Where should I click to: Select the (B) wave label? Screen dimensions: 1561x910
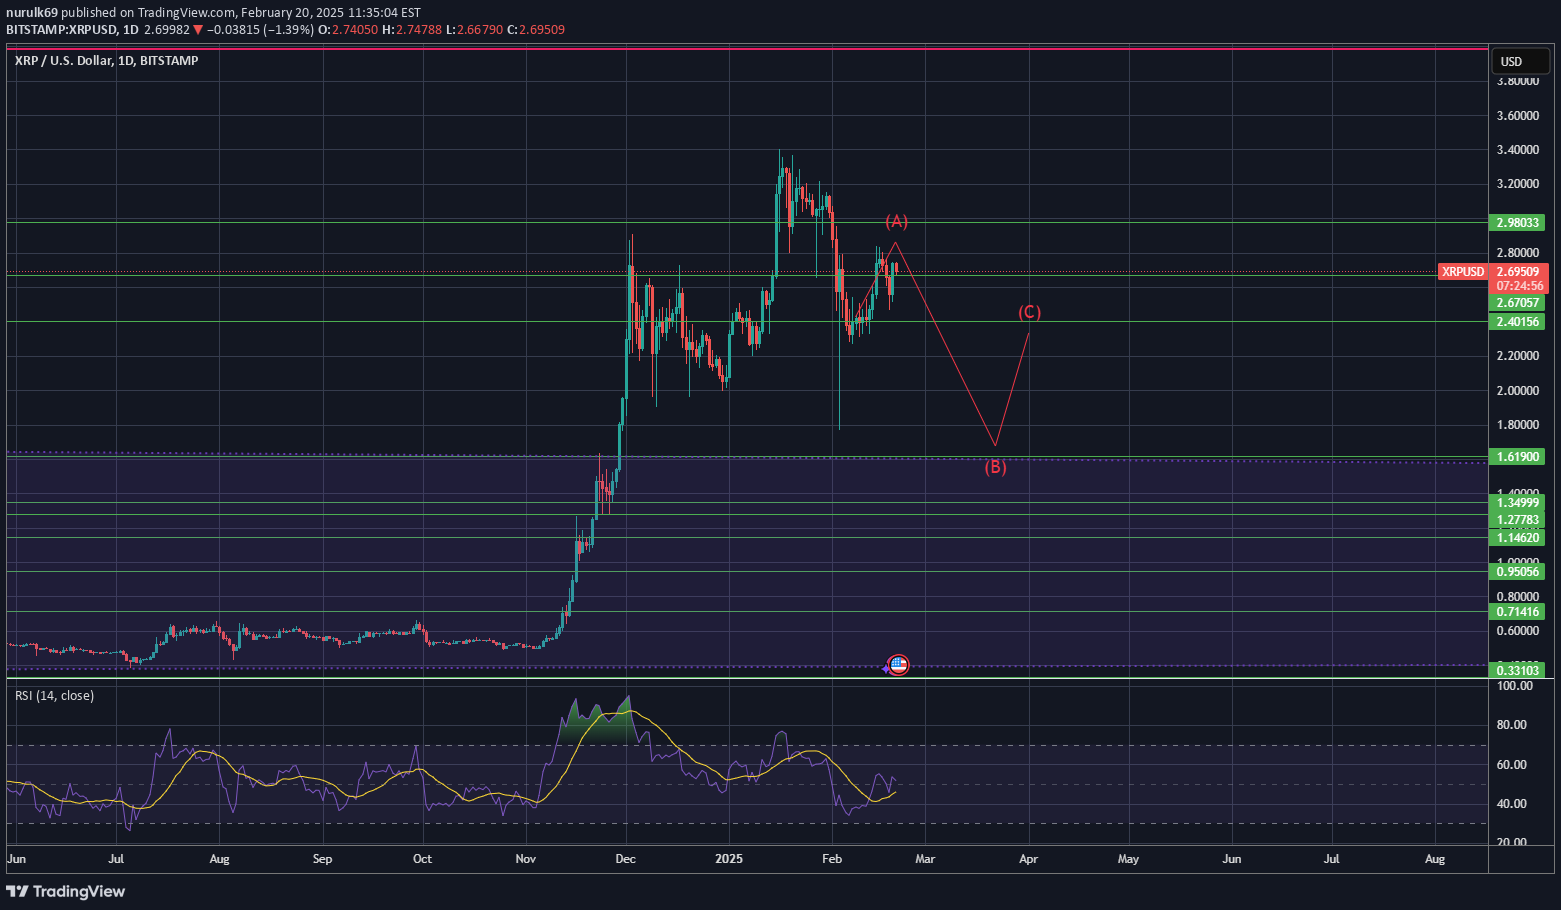coord(995,467)
